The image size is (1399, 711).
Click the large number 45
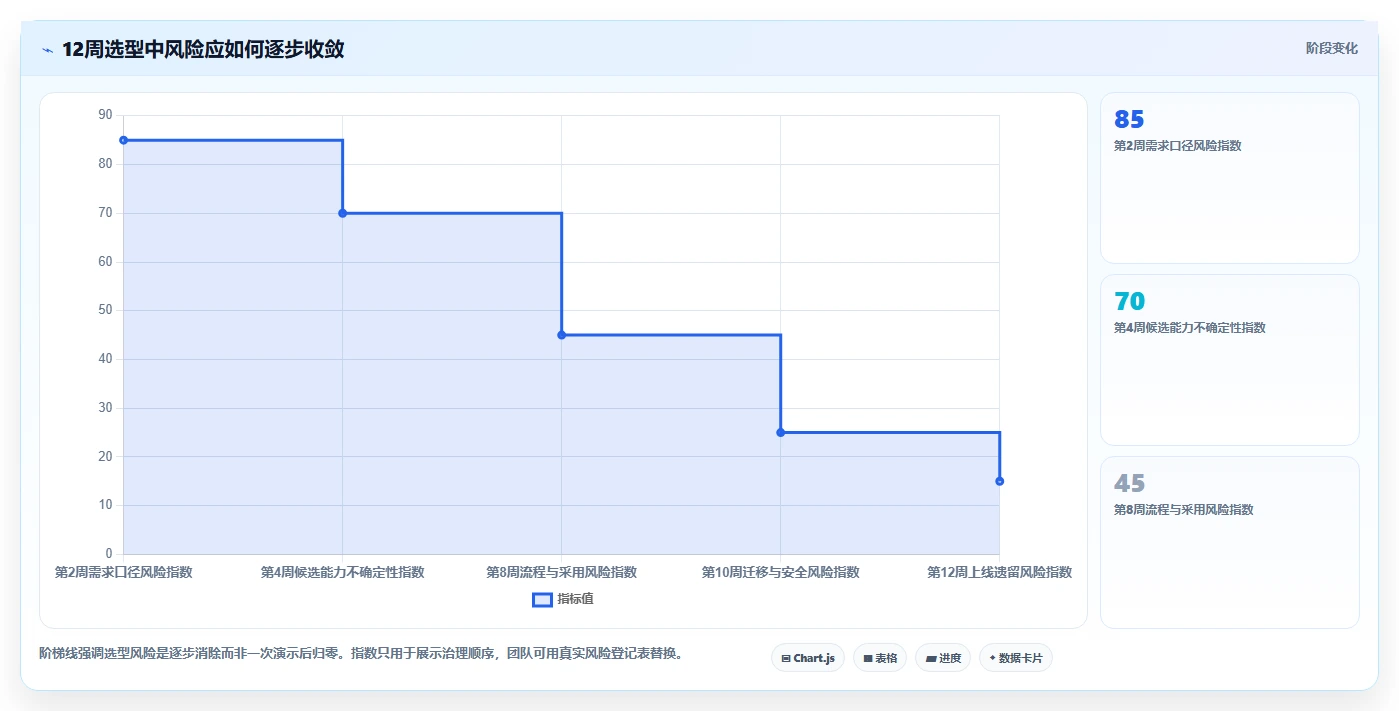tap(1129, 484)
